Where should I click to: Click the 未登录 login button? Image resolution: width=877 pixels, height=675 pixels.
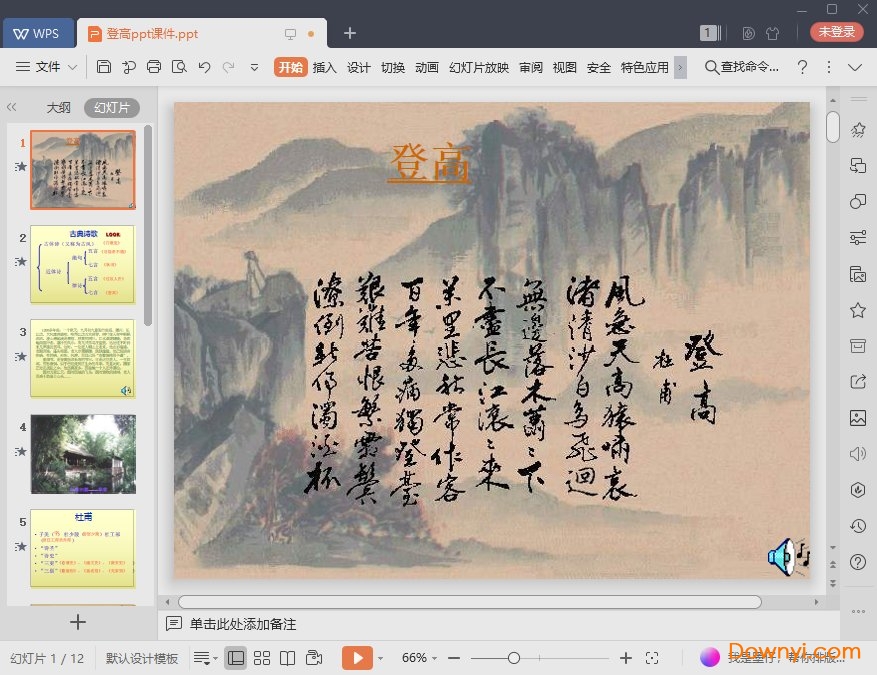(x=835, y=31)
